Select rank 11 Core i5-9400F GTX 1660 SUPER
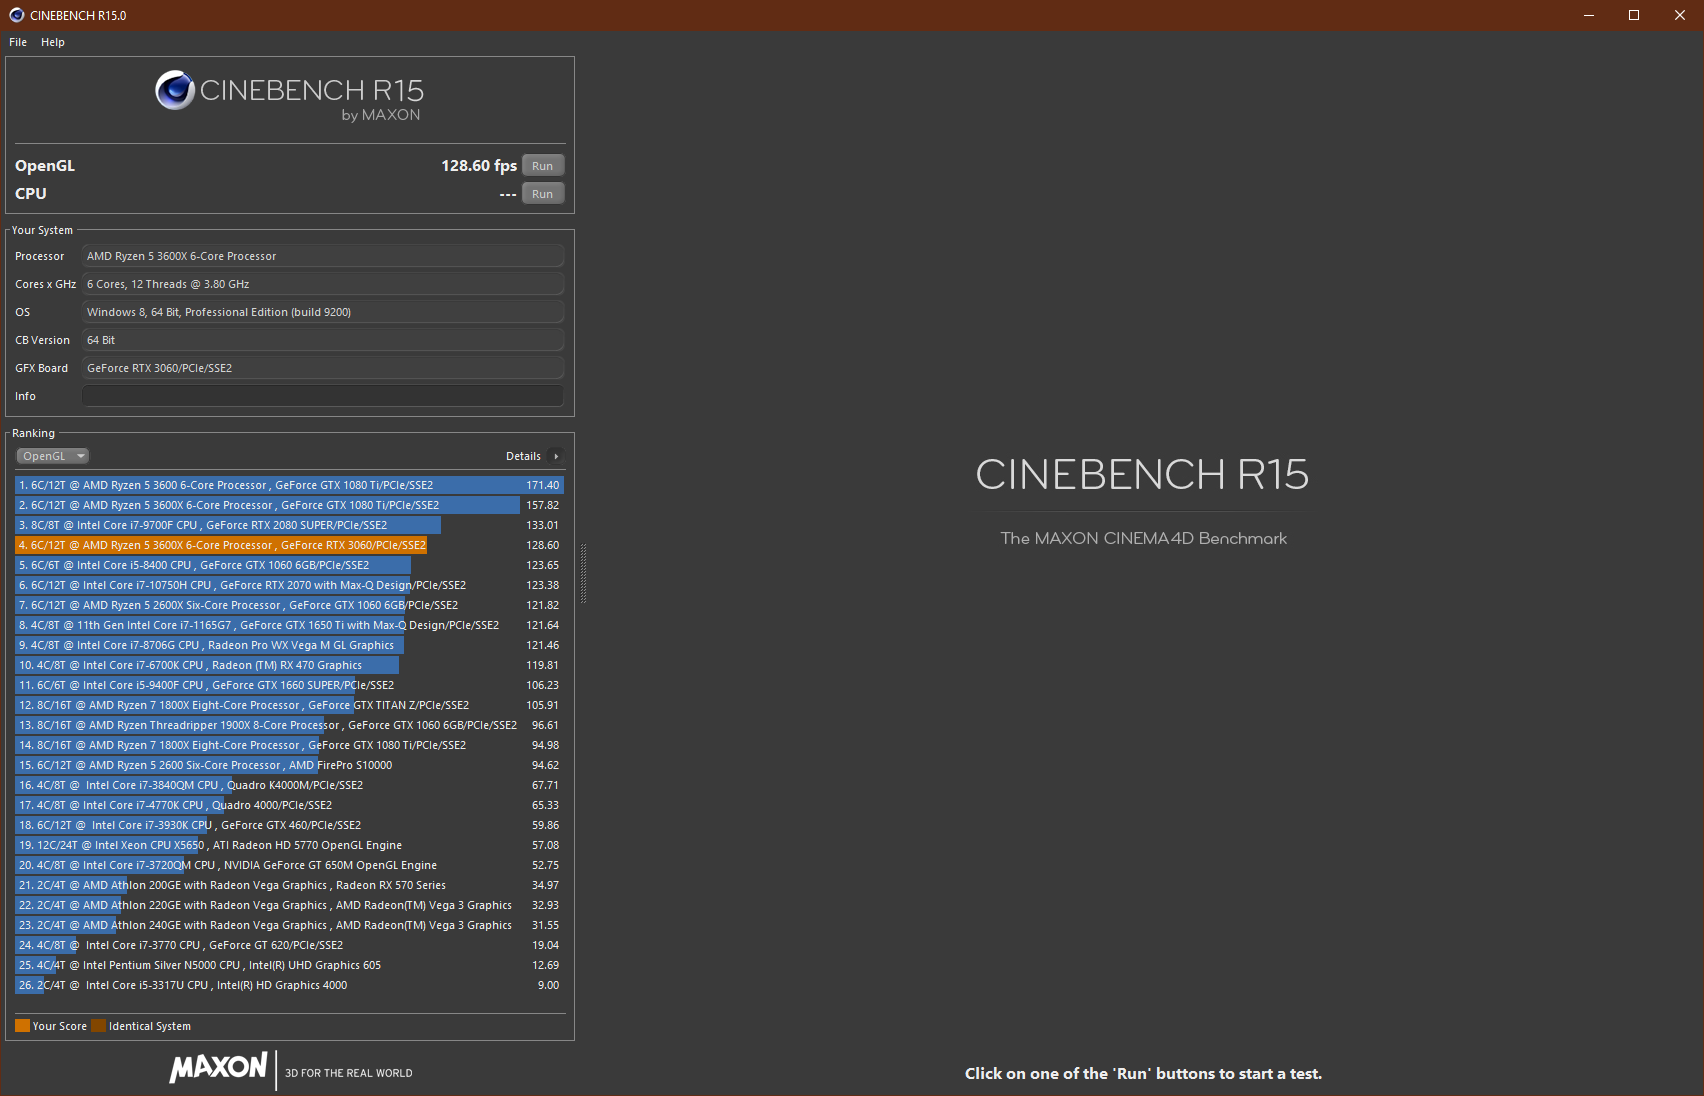The height and width of the screenshot is (1096, 1704). [290, 685]
